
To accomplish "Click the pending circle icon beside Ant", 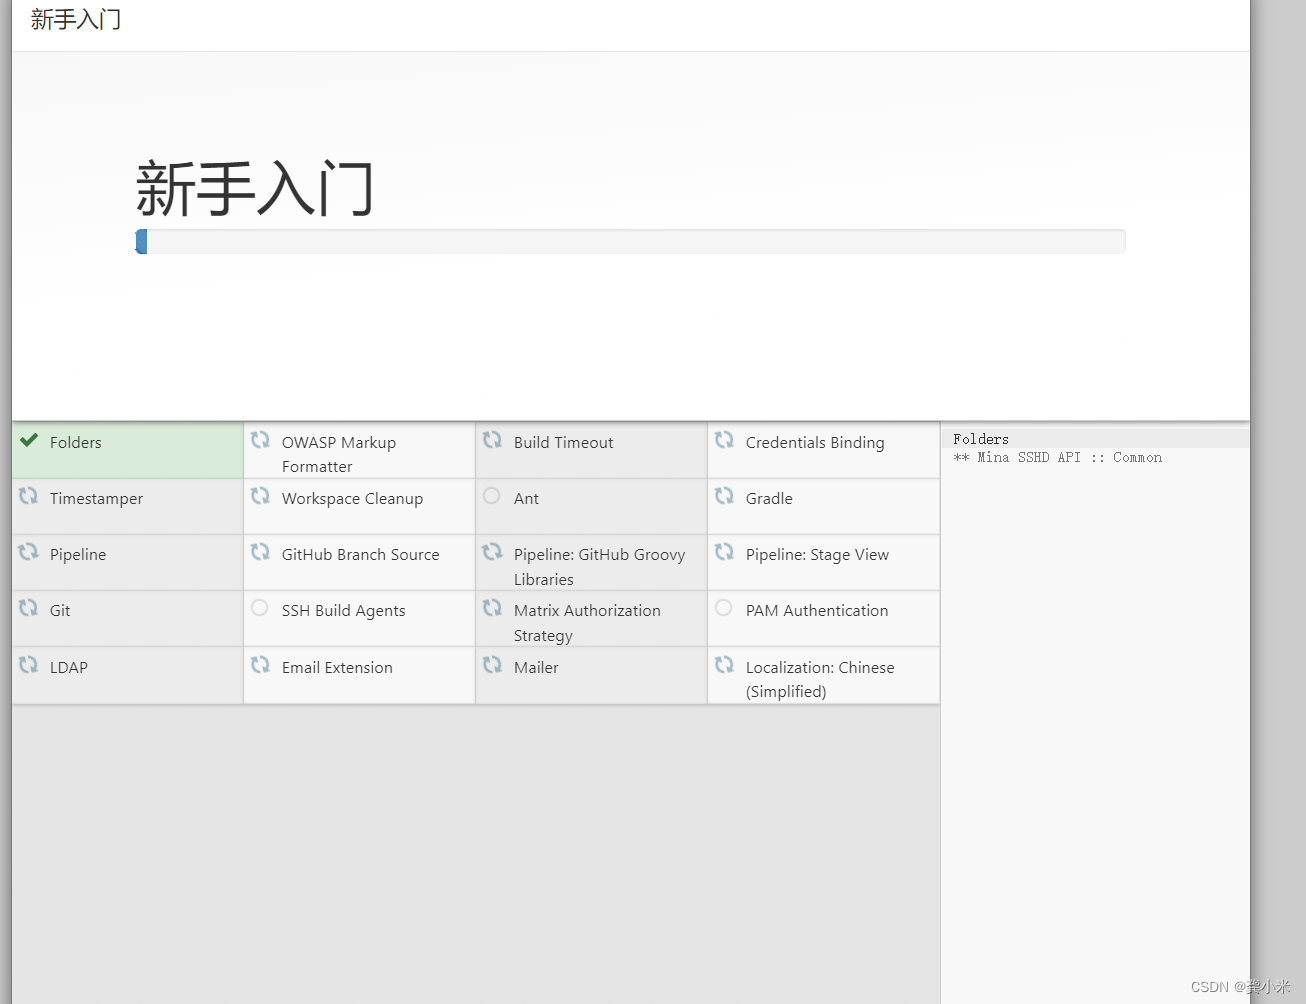I will point(491,495).
